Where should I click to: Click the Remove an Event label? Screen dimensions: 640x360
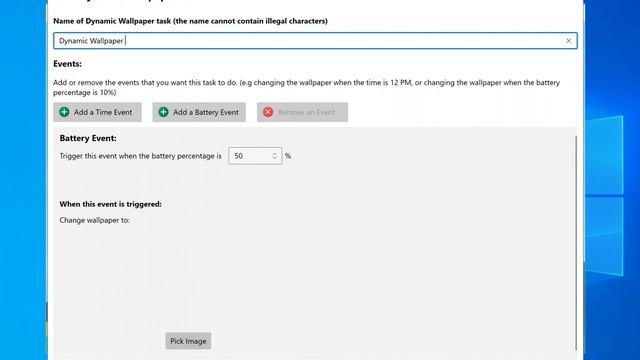click(307, 112)
